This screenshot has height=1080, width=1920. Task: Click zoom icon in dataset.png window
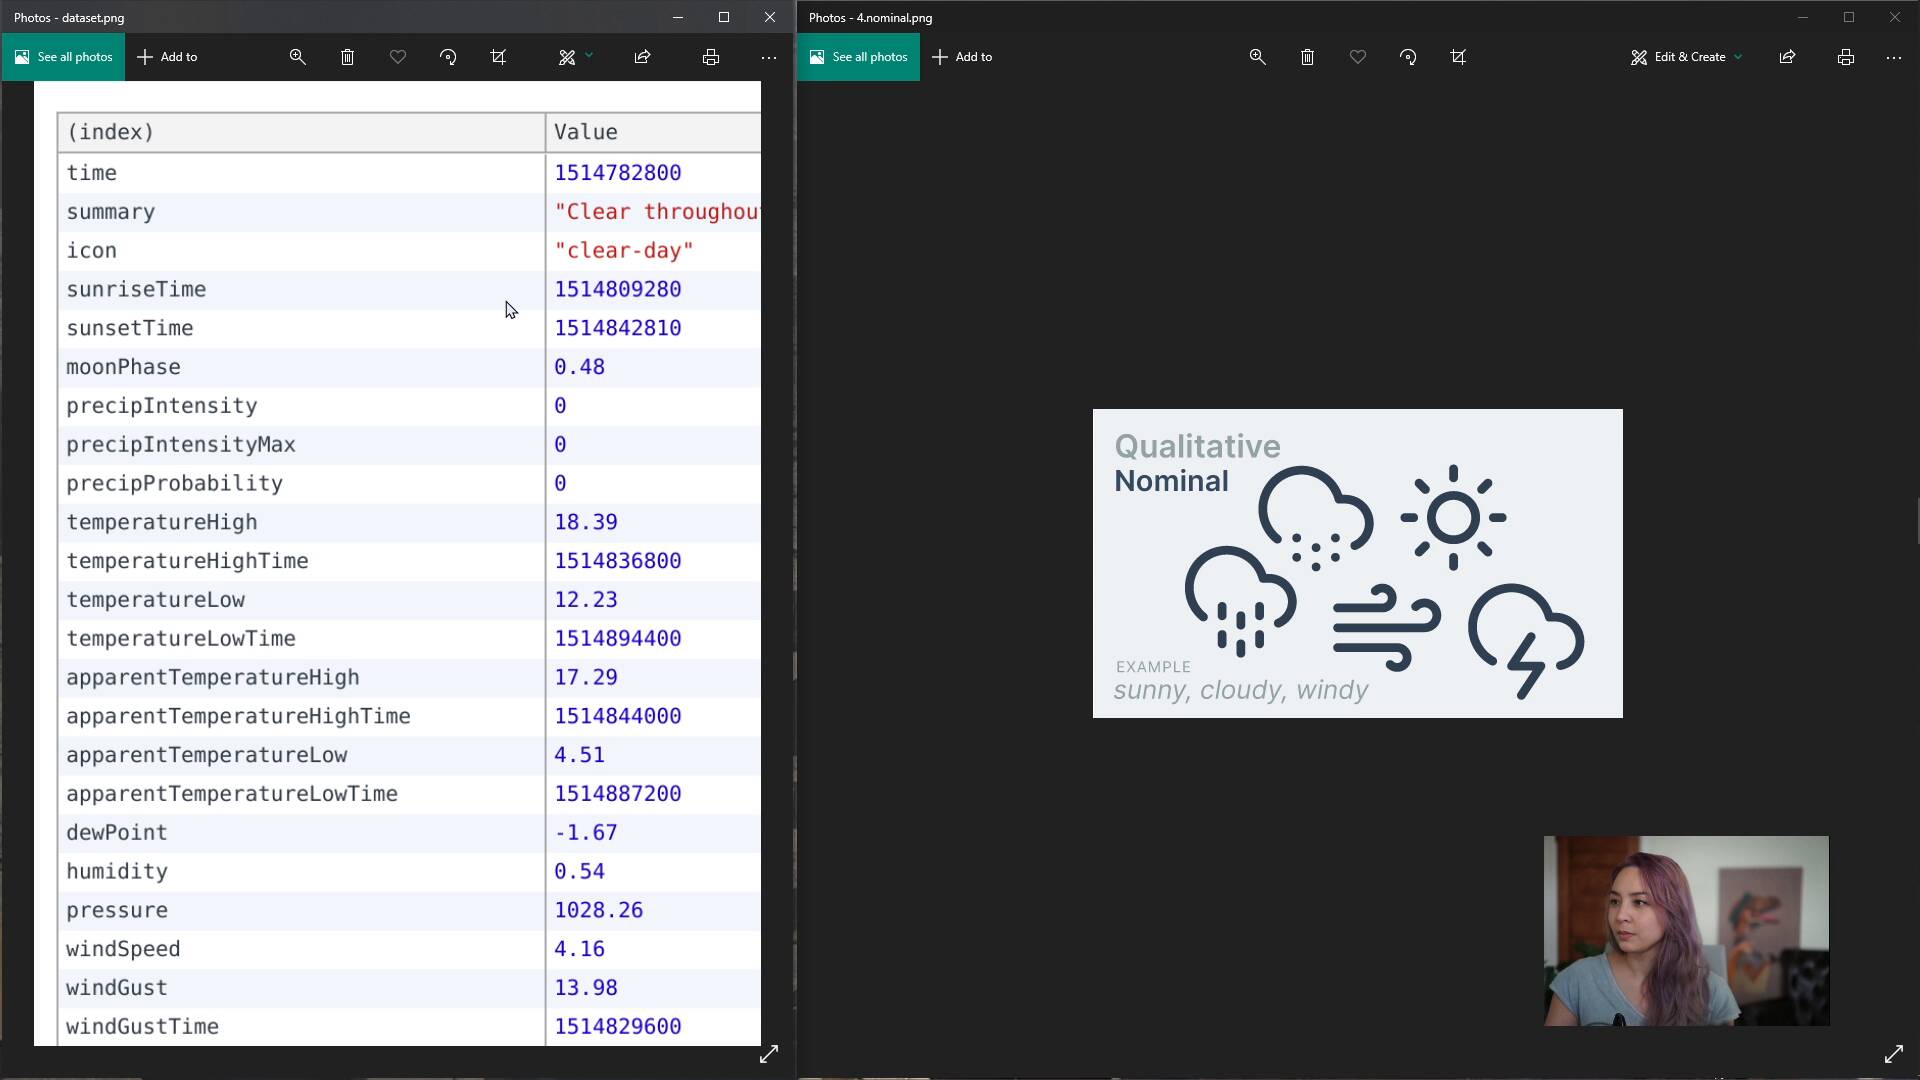pyautogui.click(x=297, y=57)
